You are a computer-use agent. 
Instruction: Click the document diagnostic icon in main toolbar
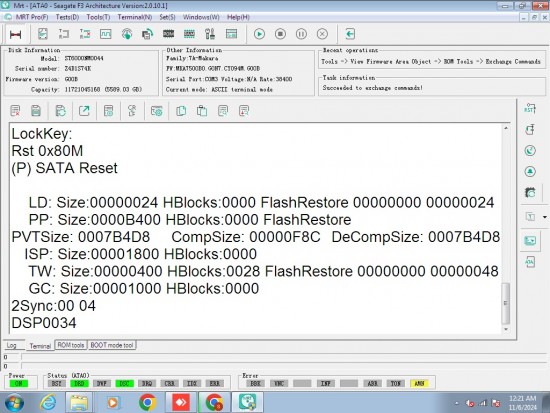pos(43,34)
